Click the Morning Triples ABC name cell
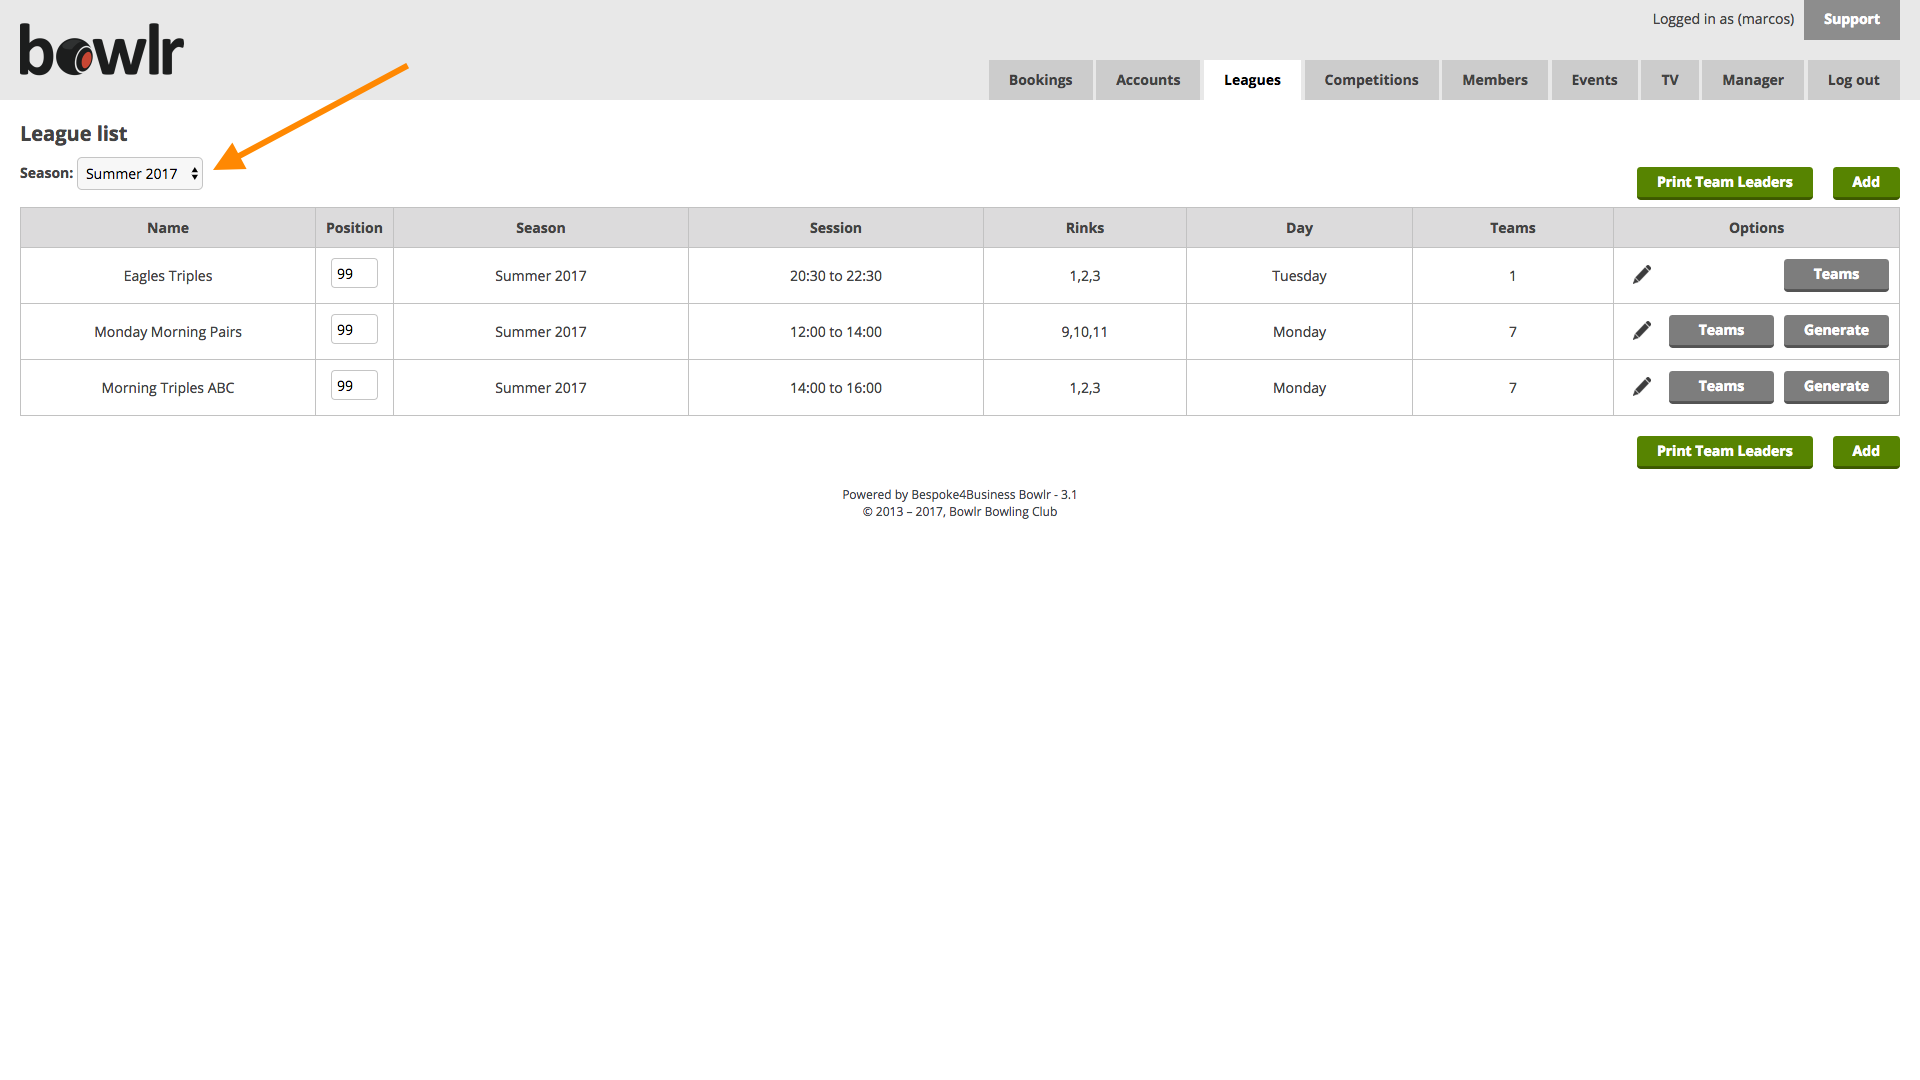 click(x=168, y=388)
